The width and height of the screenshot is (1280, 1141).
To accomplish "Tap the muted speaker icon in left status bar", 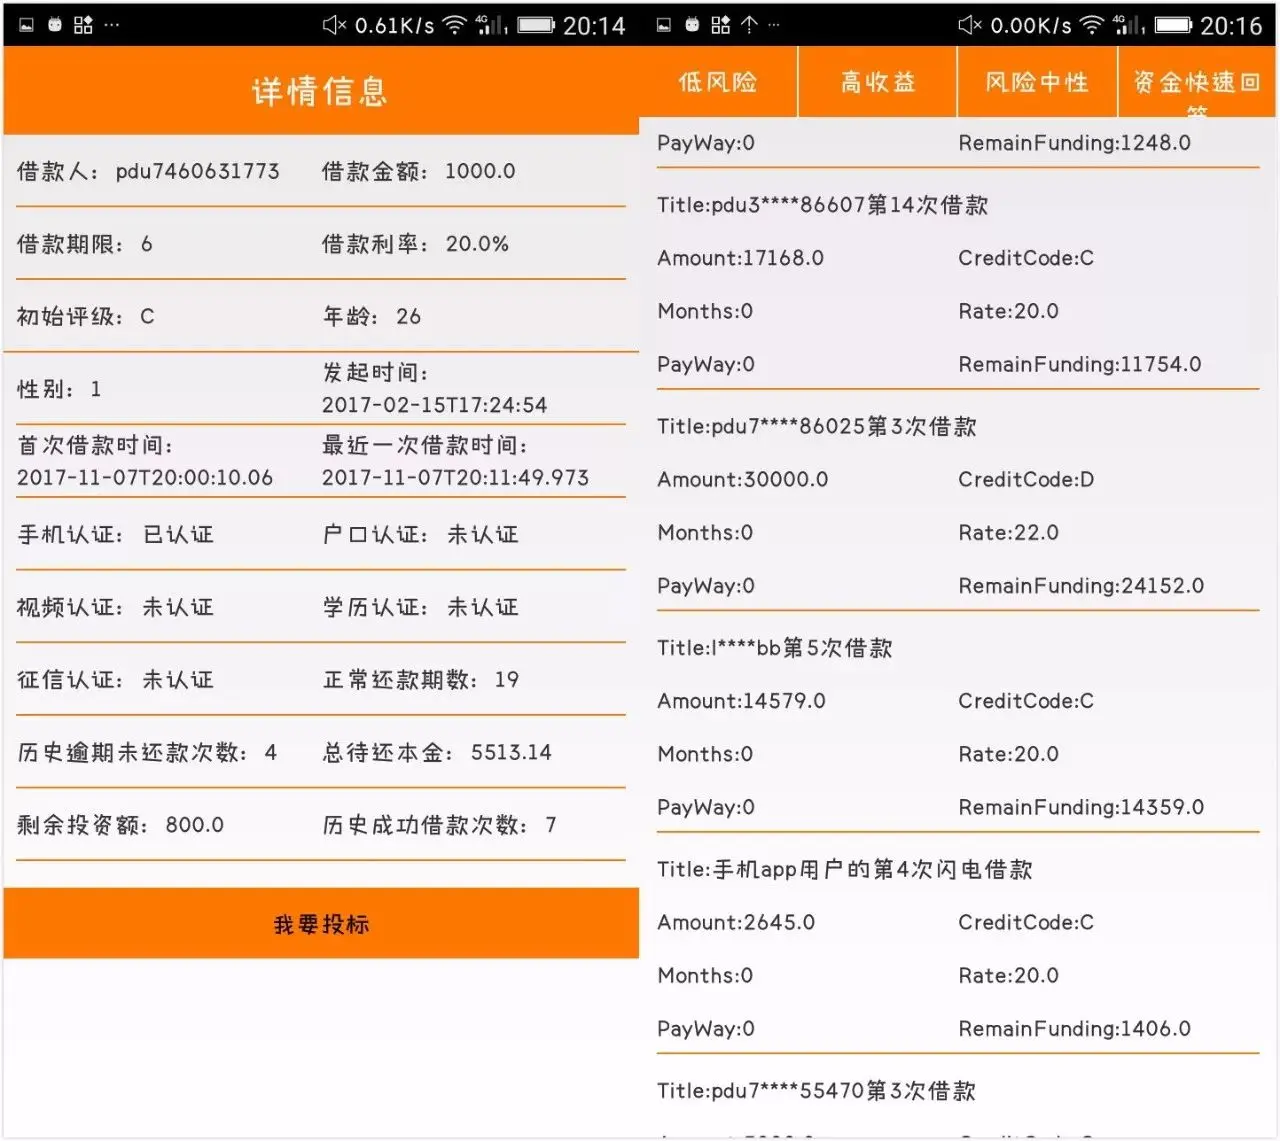I will [334, 25].
